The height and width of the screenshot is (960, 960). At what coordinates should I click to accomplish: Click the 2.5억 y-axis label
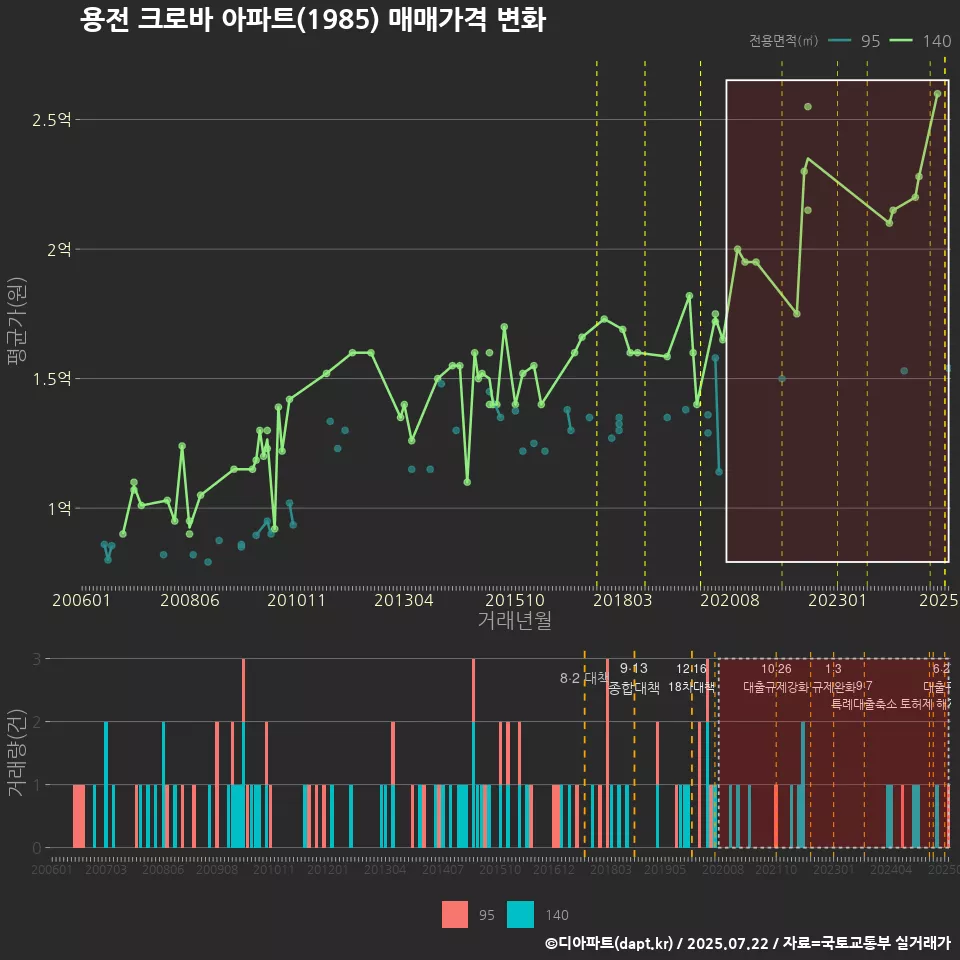click(x=52, y=120)
